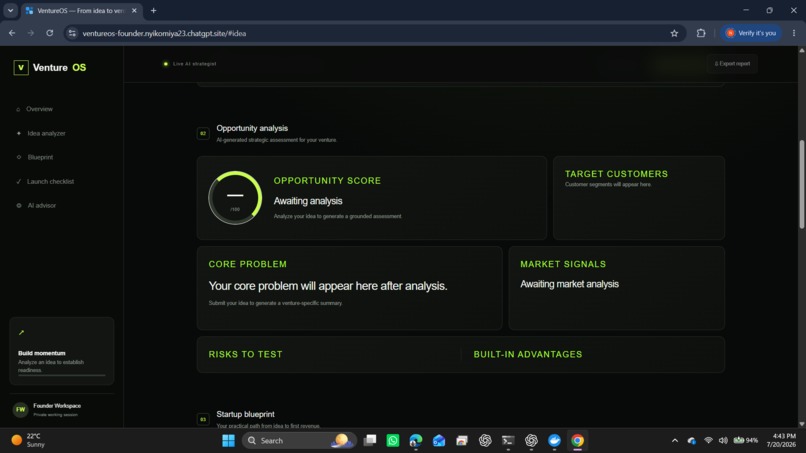Click the Wi-Fi icon in the tray
Image resolution: width=806 pixels, height=453 pixels.
[708, 441]
